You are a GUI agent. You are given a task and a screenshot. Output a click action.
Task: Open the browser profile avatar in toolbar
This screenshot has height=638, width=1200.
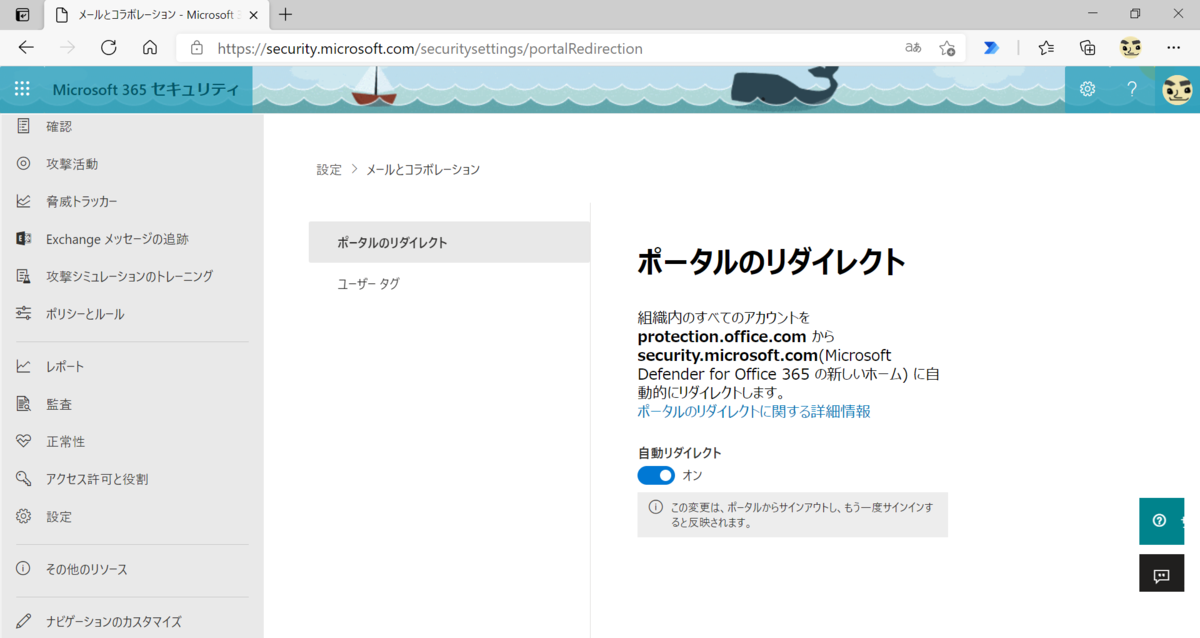pos(1131,47)
